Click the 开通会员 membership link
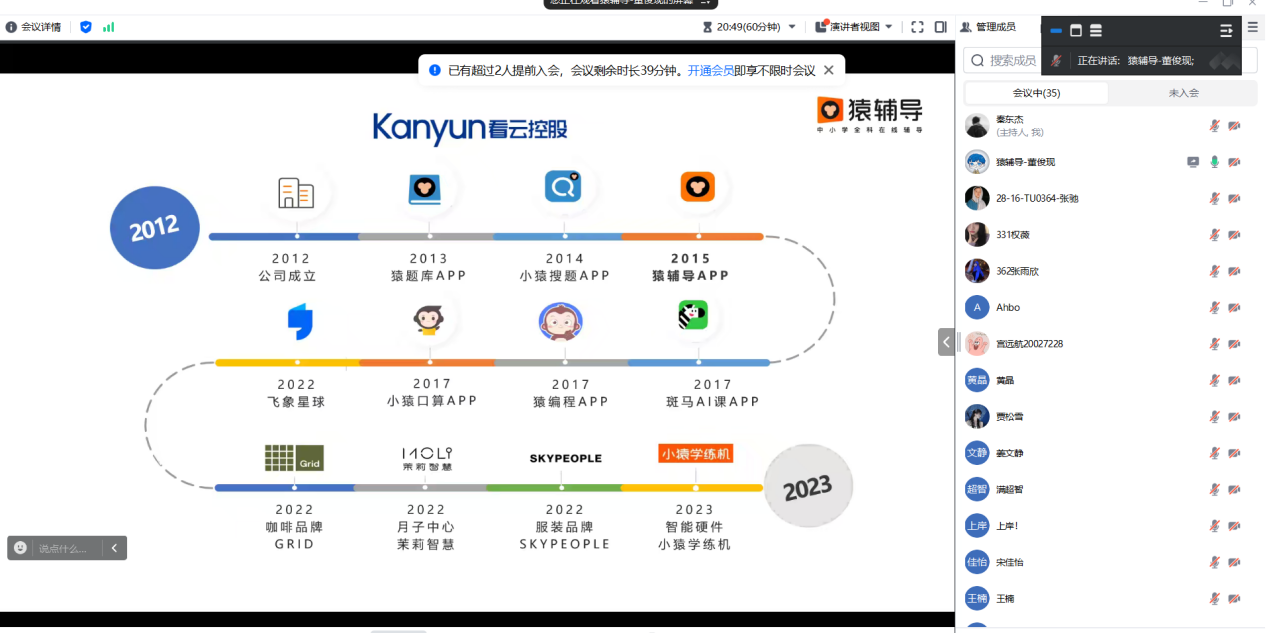The height and width of the screenshot is (633, 1267). point(710,70)
